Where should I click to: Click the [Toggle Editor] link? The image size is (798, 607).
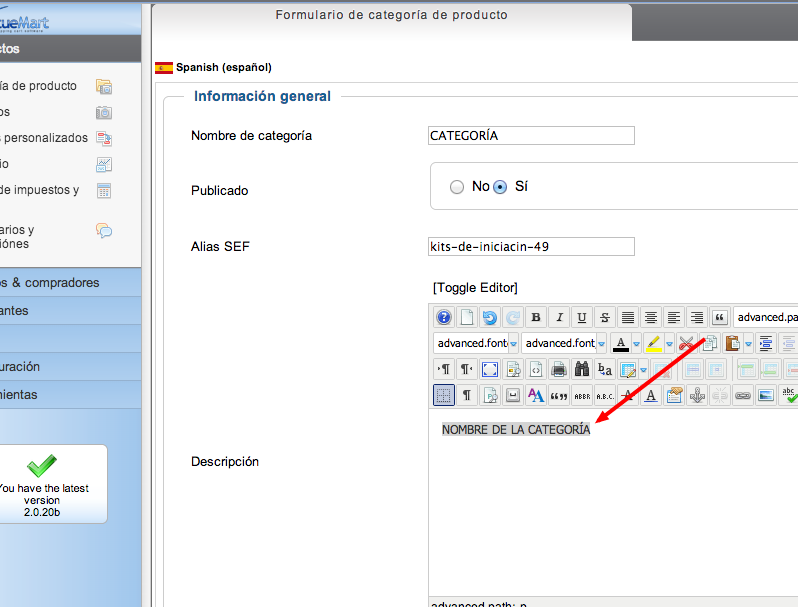coord(475,288)
